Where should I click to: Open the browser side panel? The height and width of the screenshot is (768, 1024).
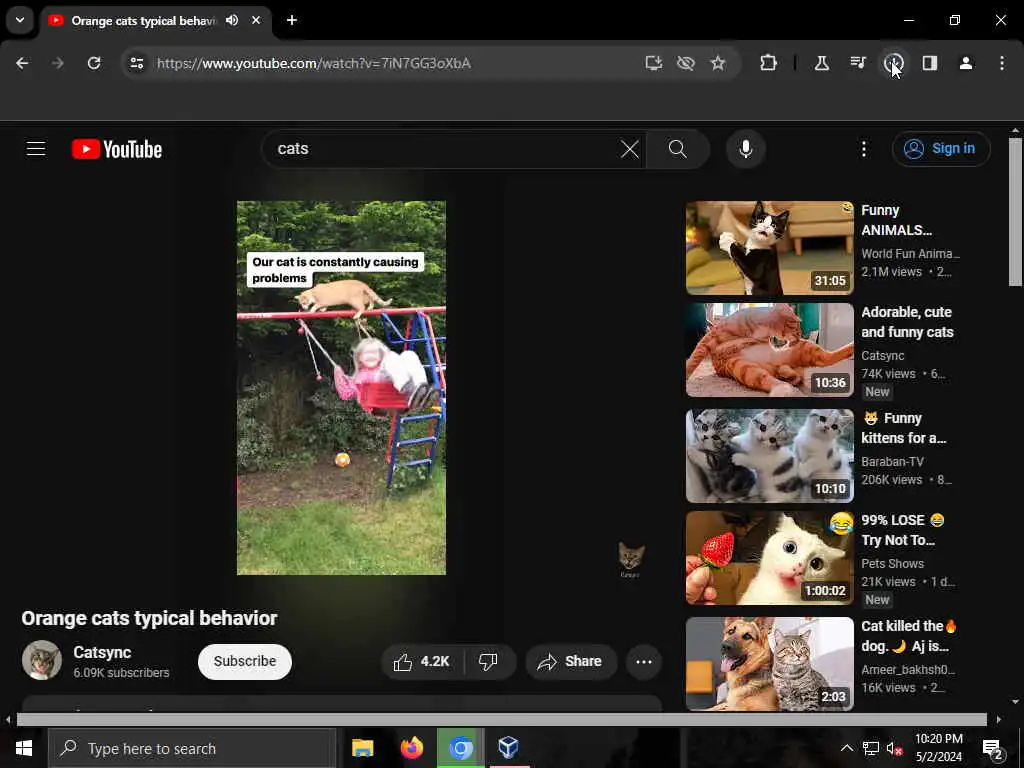(x=930, y=63)
